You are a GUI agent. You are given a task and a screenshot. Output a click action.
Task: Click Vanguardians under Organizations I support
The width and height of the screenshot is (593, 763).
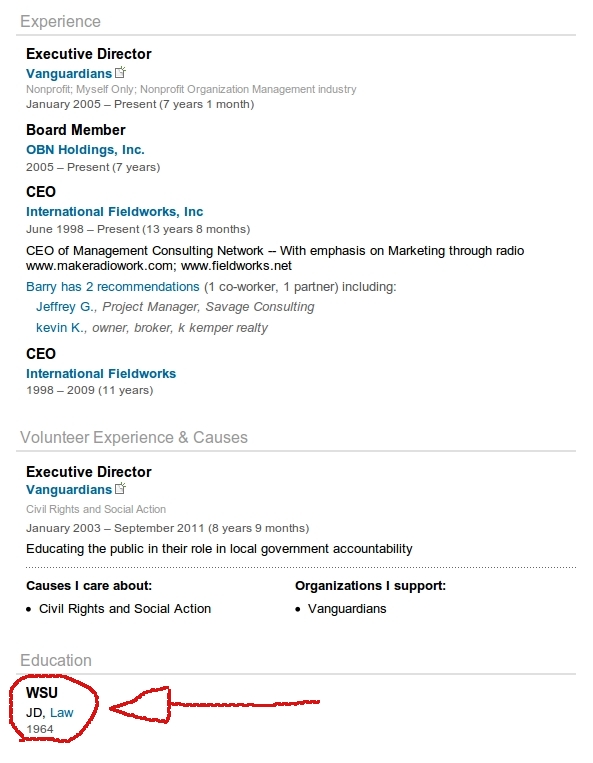(x=347, y=609)
